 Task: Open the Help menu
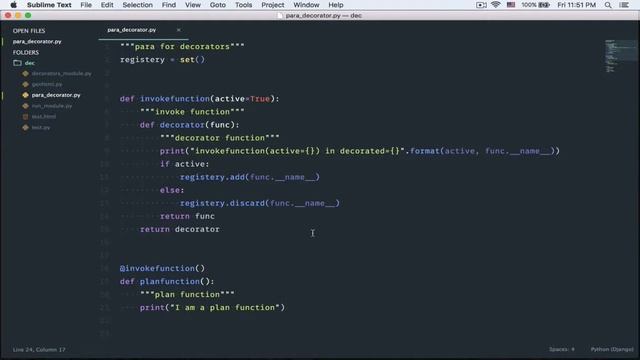coord(336,5)
